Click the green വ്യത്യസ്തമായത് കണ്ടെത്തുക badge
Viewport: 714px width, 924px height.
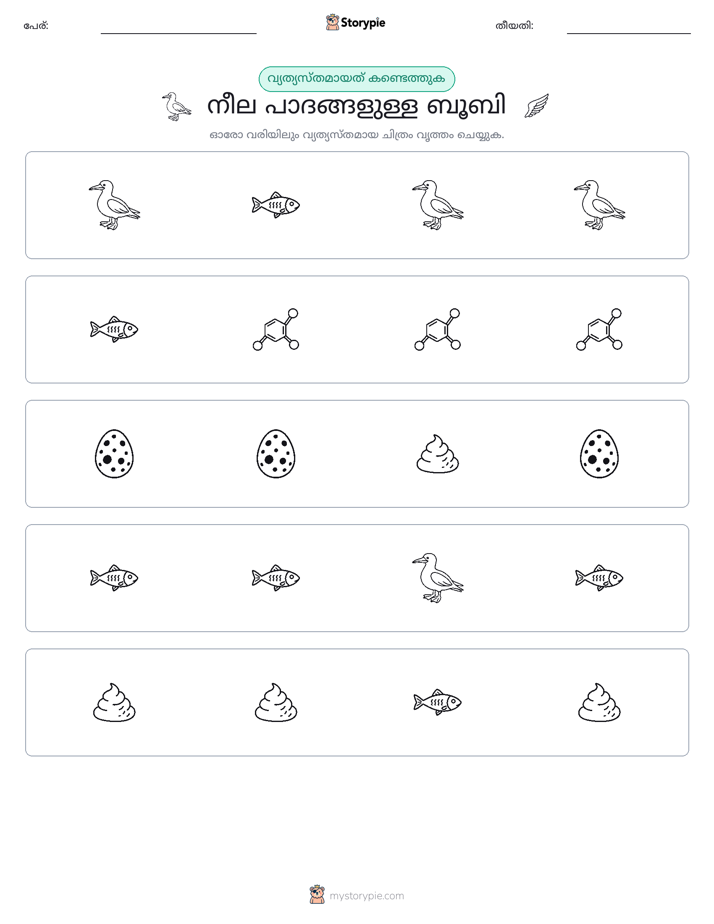pyautogui.click(x=357, y=79)
